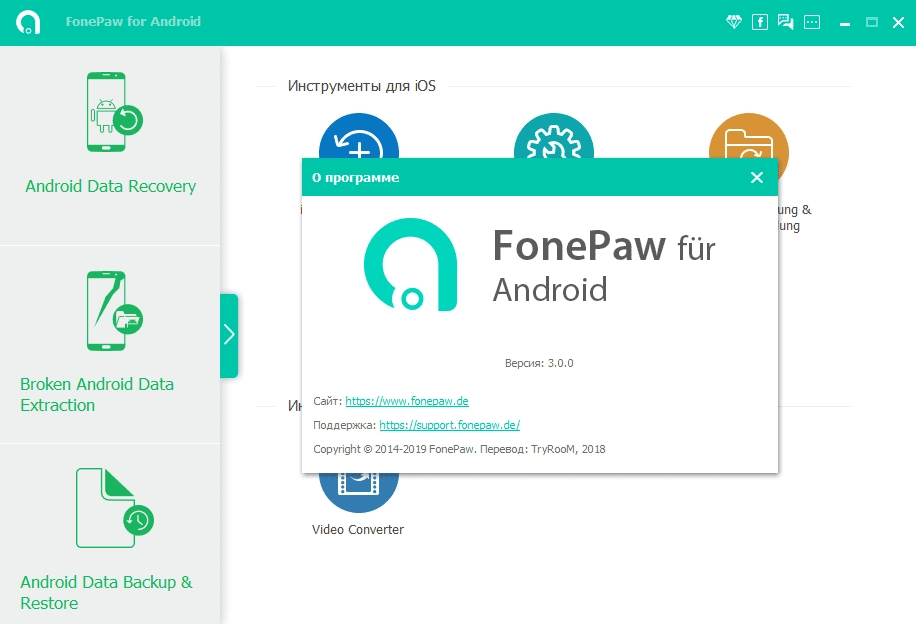Open Android Data Backup & Restore icon

[x=114, y=508]
